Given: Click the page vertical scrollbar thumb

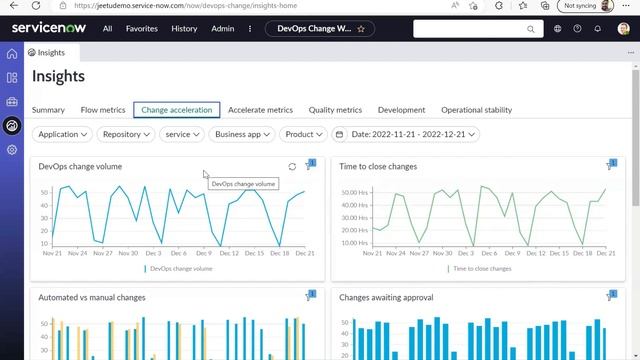Looking at the screenshot, I should [x=636, y=138].
